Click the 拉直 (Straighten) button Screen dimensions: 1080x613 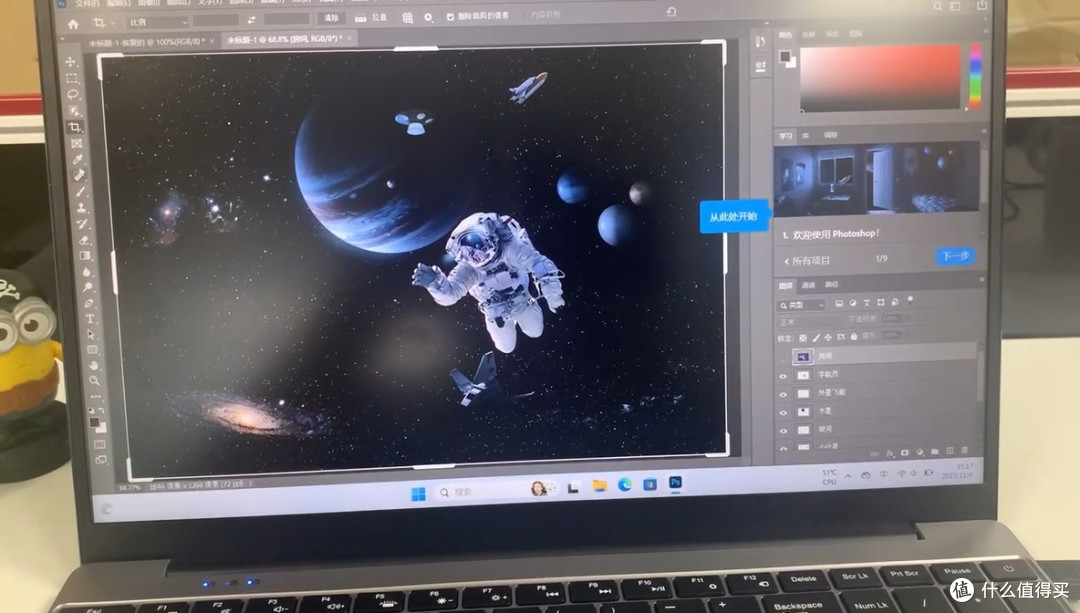(x=371, y=18)
